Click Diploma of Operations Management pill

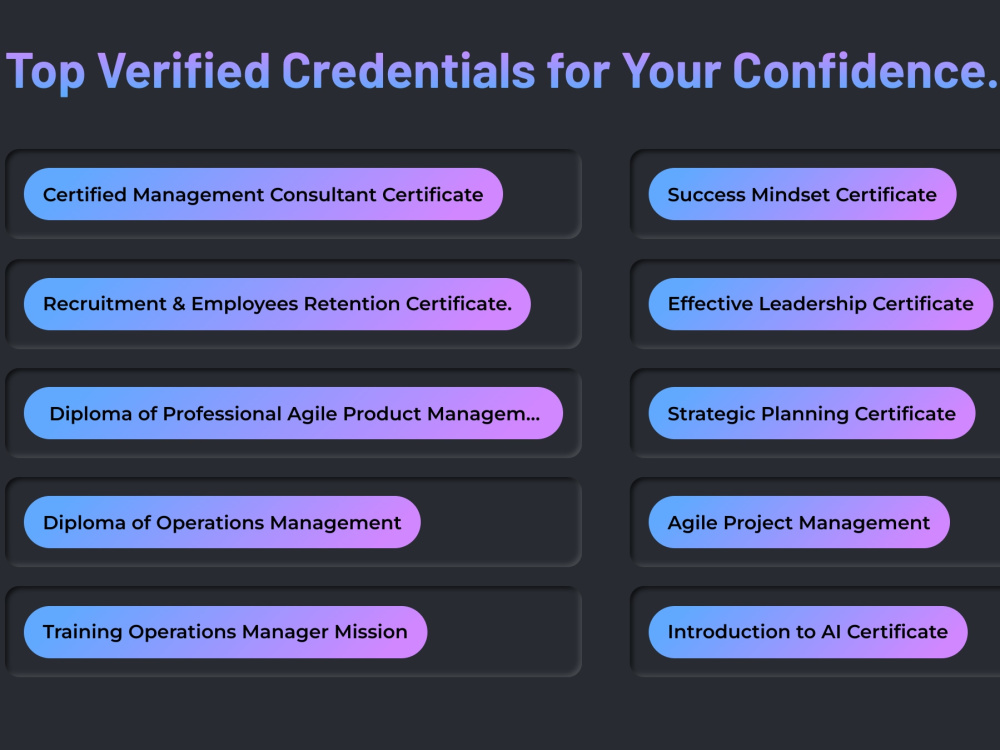222,522
